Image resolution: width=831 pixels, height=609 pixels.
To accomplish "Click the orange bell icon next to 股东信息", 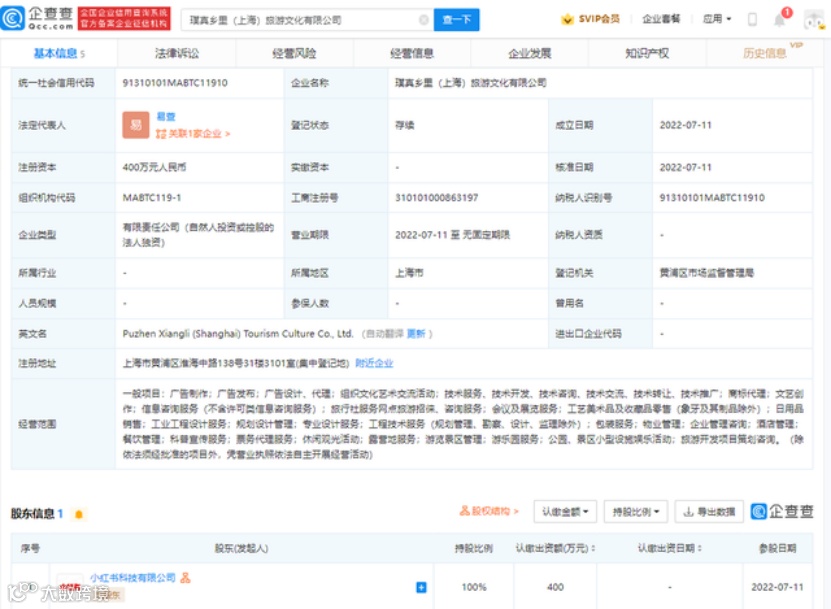I will pyautogui.click(x=79, y=514).
